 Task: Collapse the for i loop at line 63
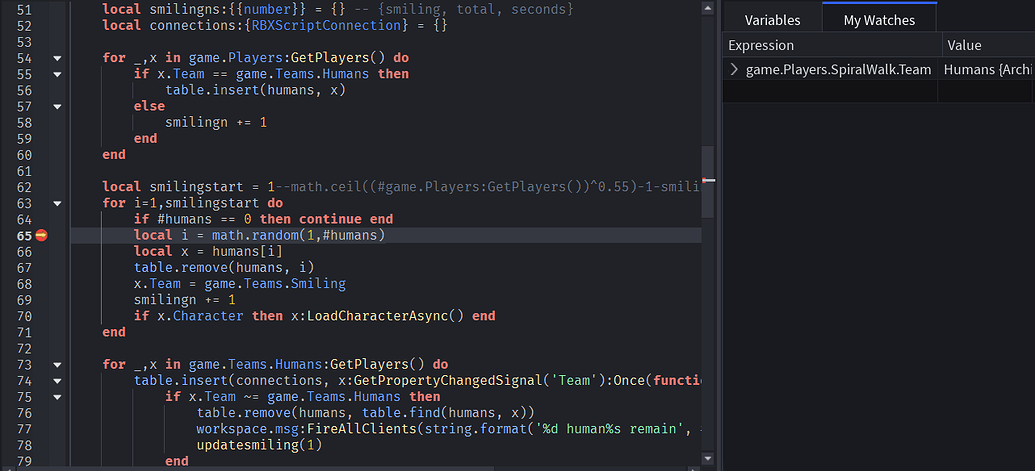click(57, 204)
